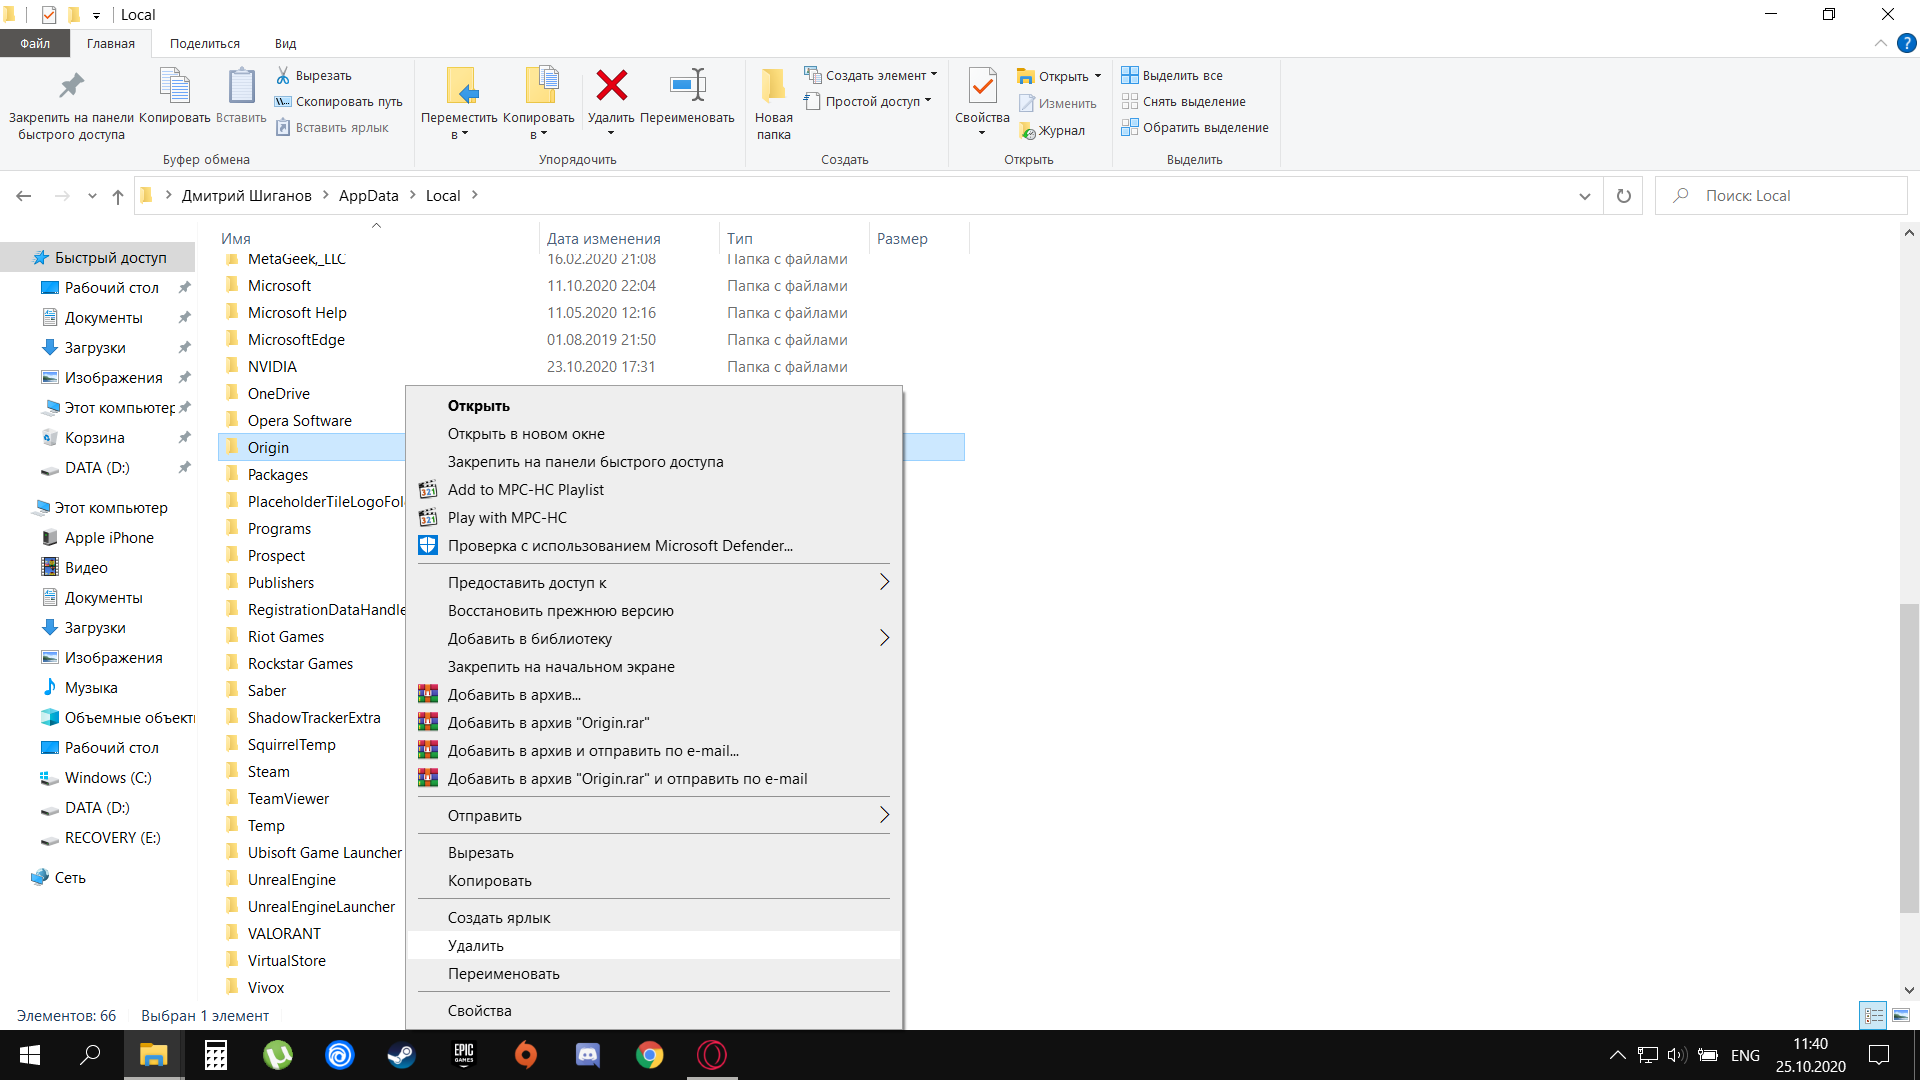This screenshot has width=1920, height=1080.
Task: Open the Calculator taskbar icon
Action: 216,1055
